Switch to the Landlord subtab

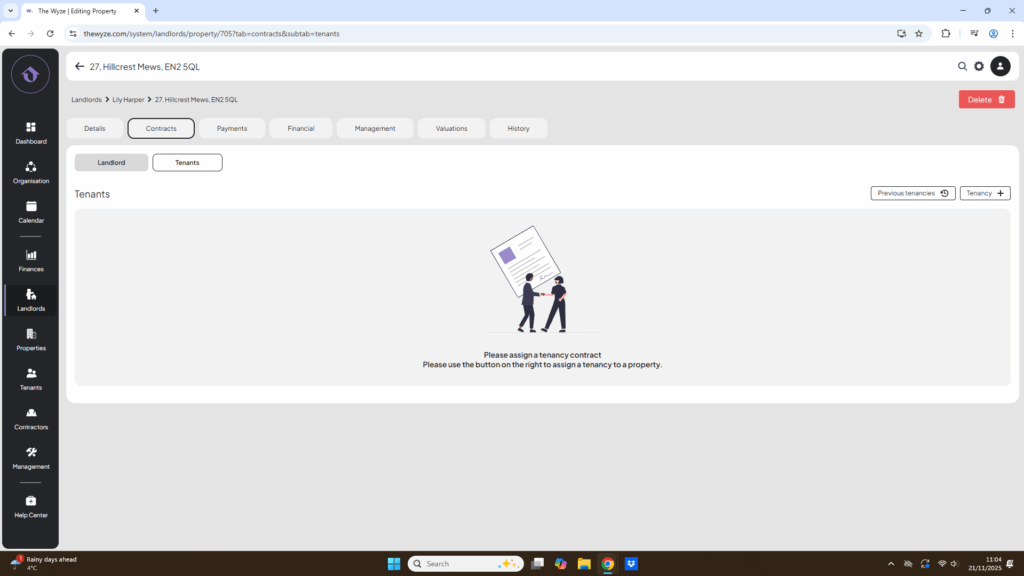click(111, 162)
